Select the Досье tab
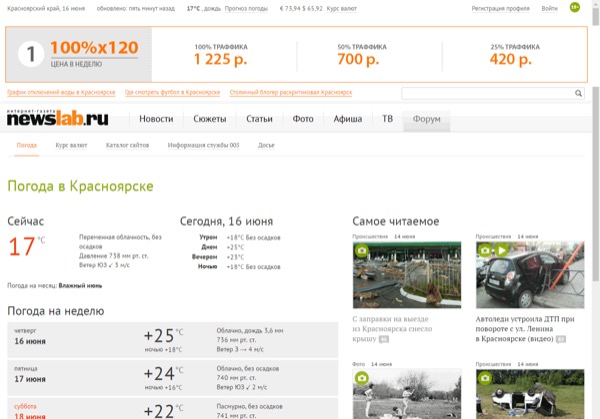 [x=266, y=145]
